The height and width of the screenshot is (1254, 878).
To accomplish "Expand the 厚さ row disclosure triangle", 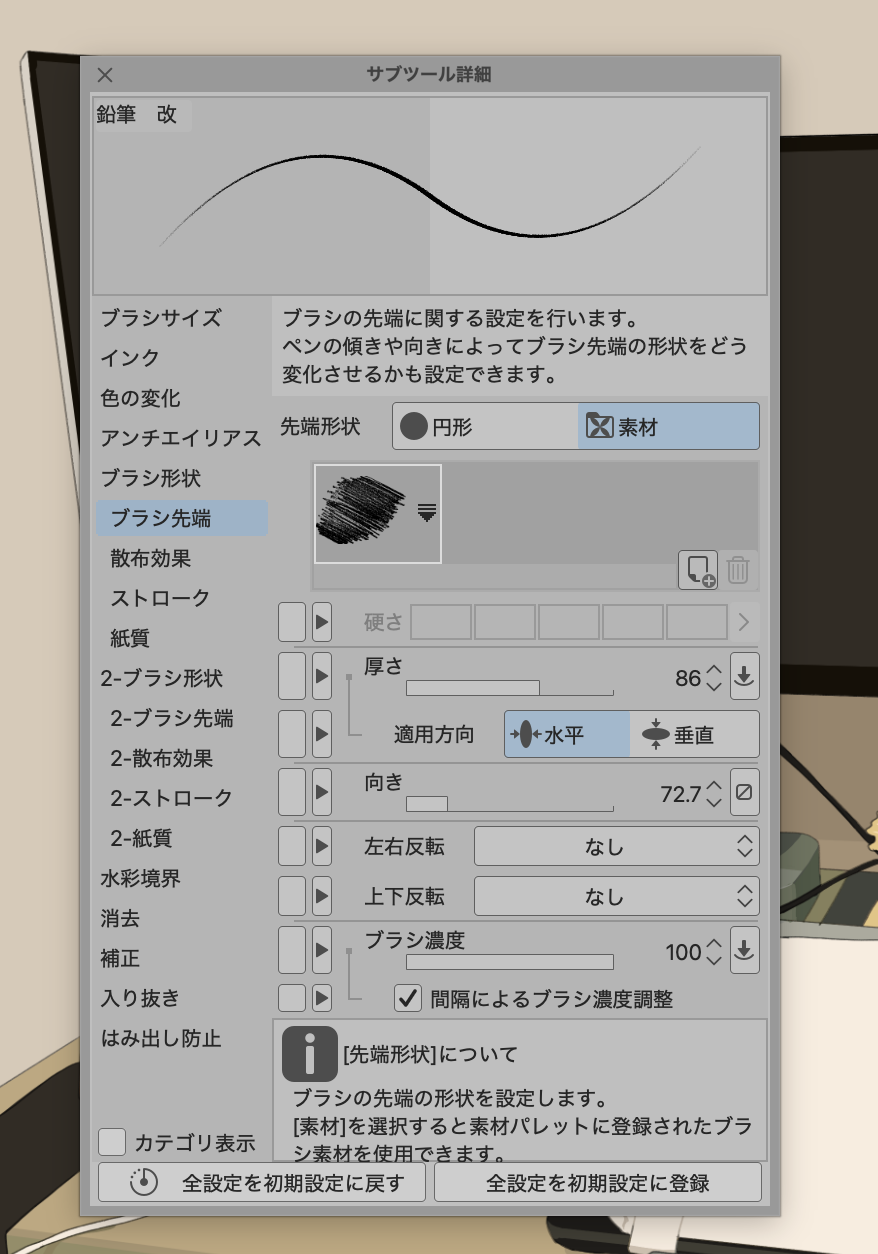I will 321,677.
